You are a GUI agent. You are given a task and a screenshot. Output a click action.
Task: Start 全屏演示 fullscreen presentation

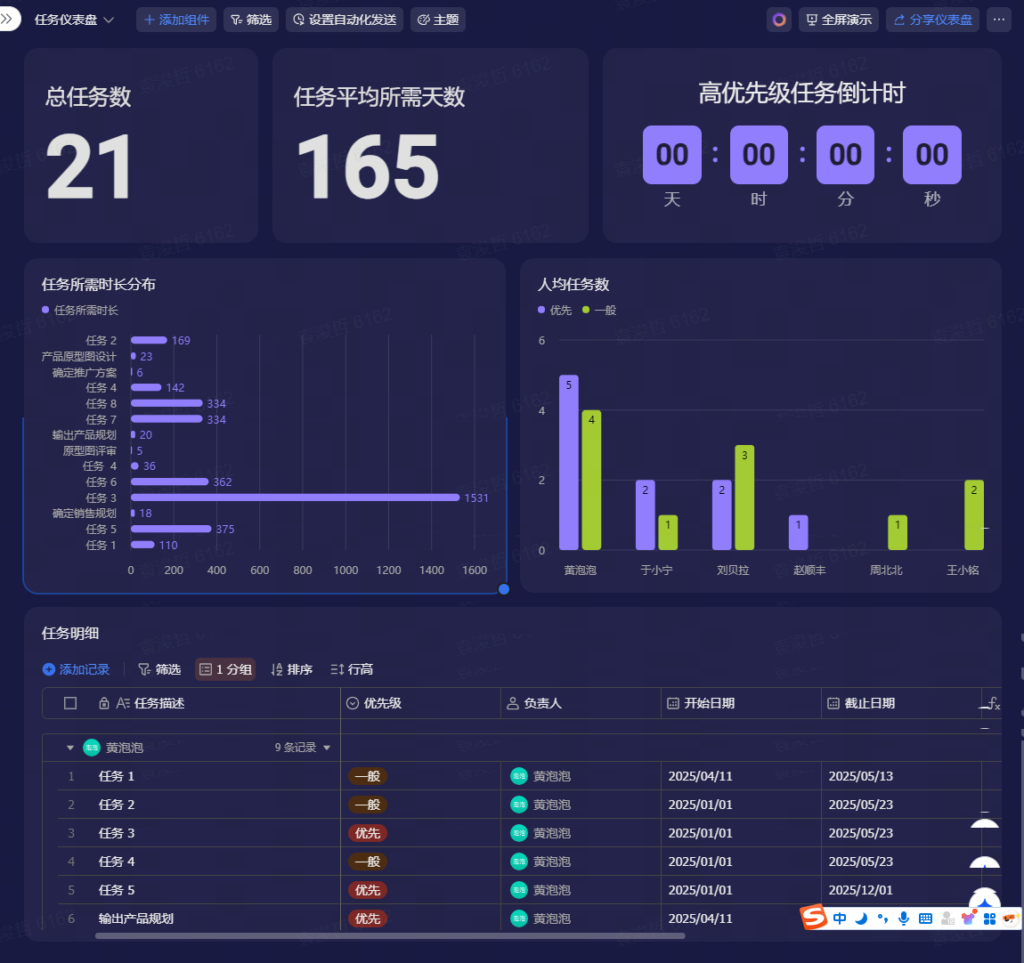point(838,20)
